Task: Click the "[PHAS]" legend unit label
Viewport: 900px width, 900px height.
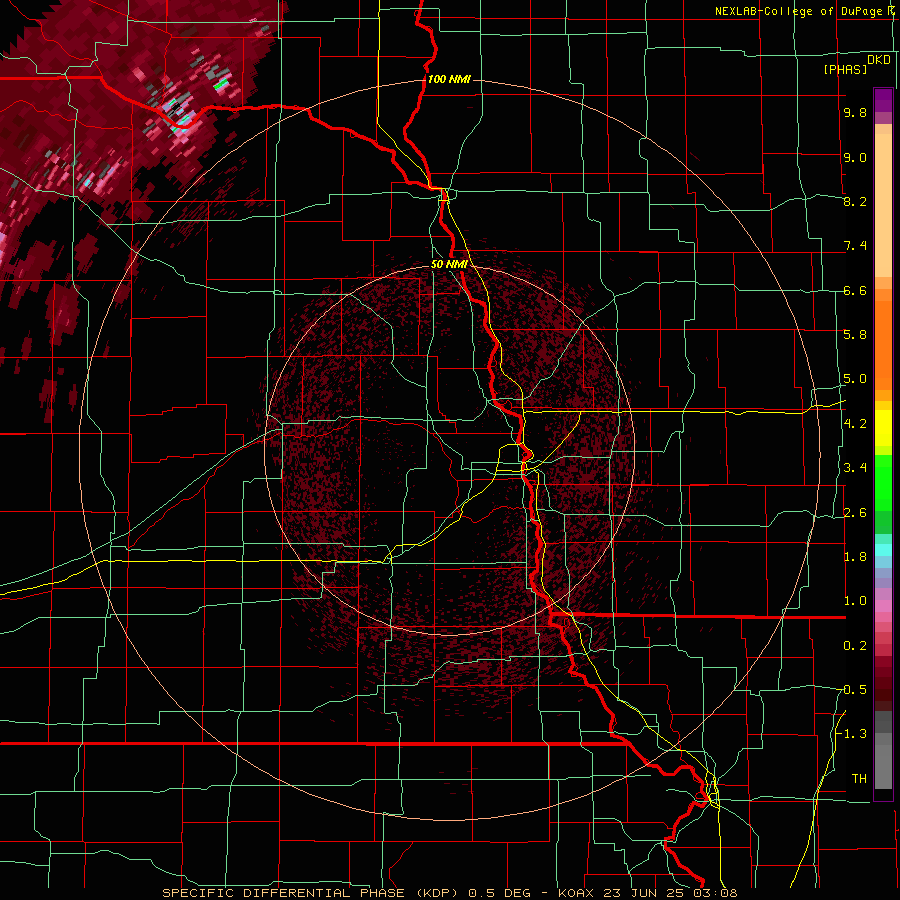Action: [845, 69]
